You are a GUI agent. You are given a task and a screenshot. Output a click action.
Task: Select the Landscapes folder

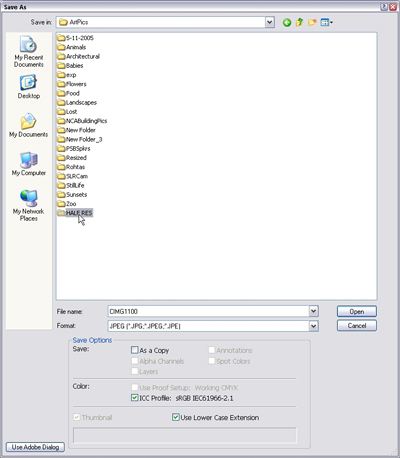[x=77, y=102]
